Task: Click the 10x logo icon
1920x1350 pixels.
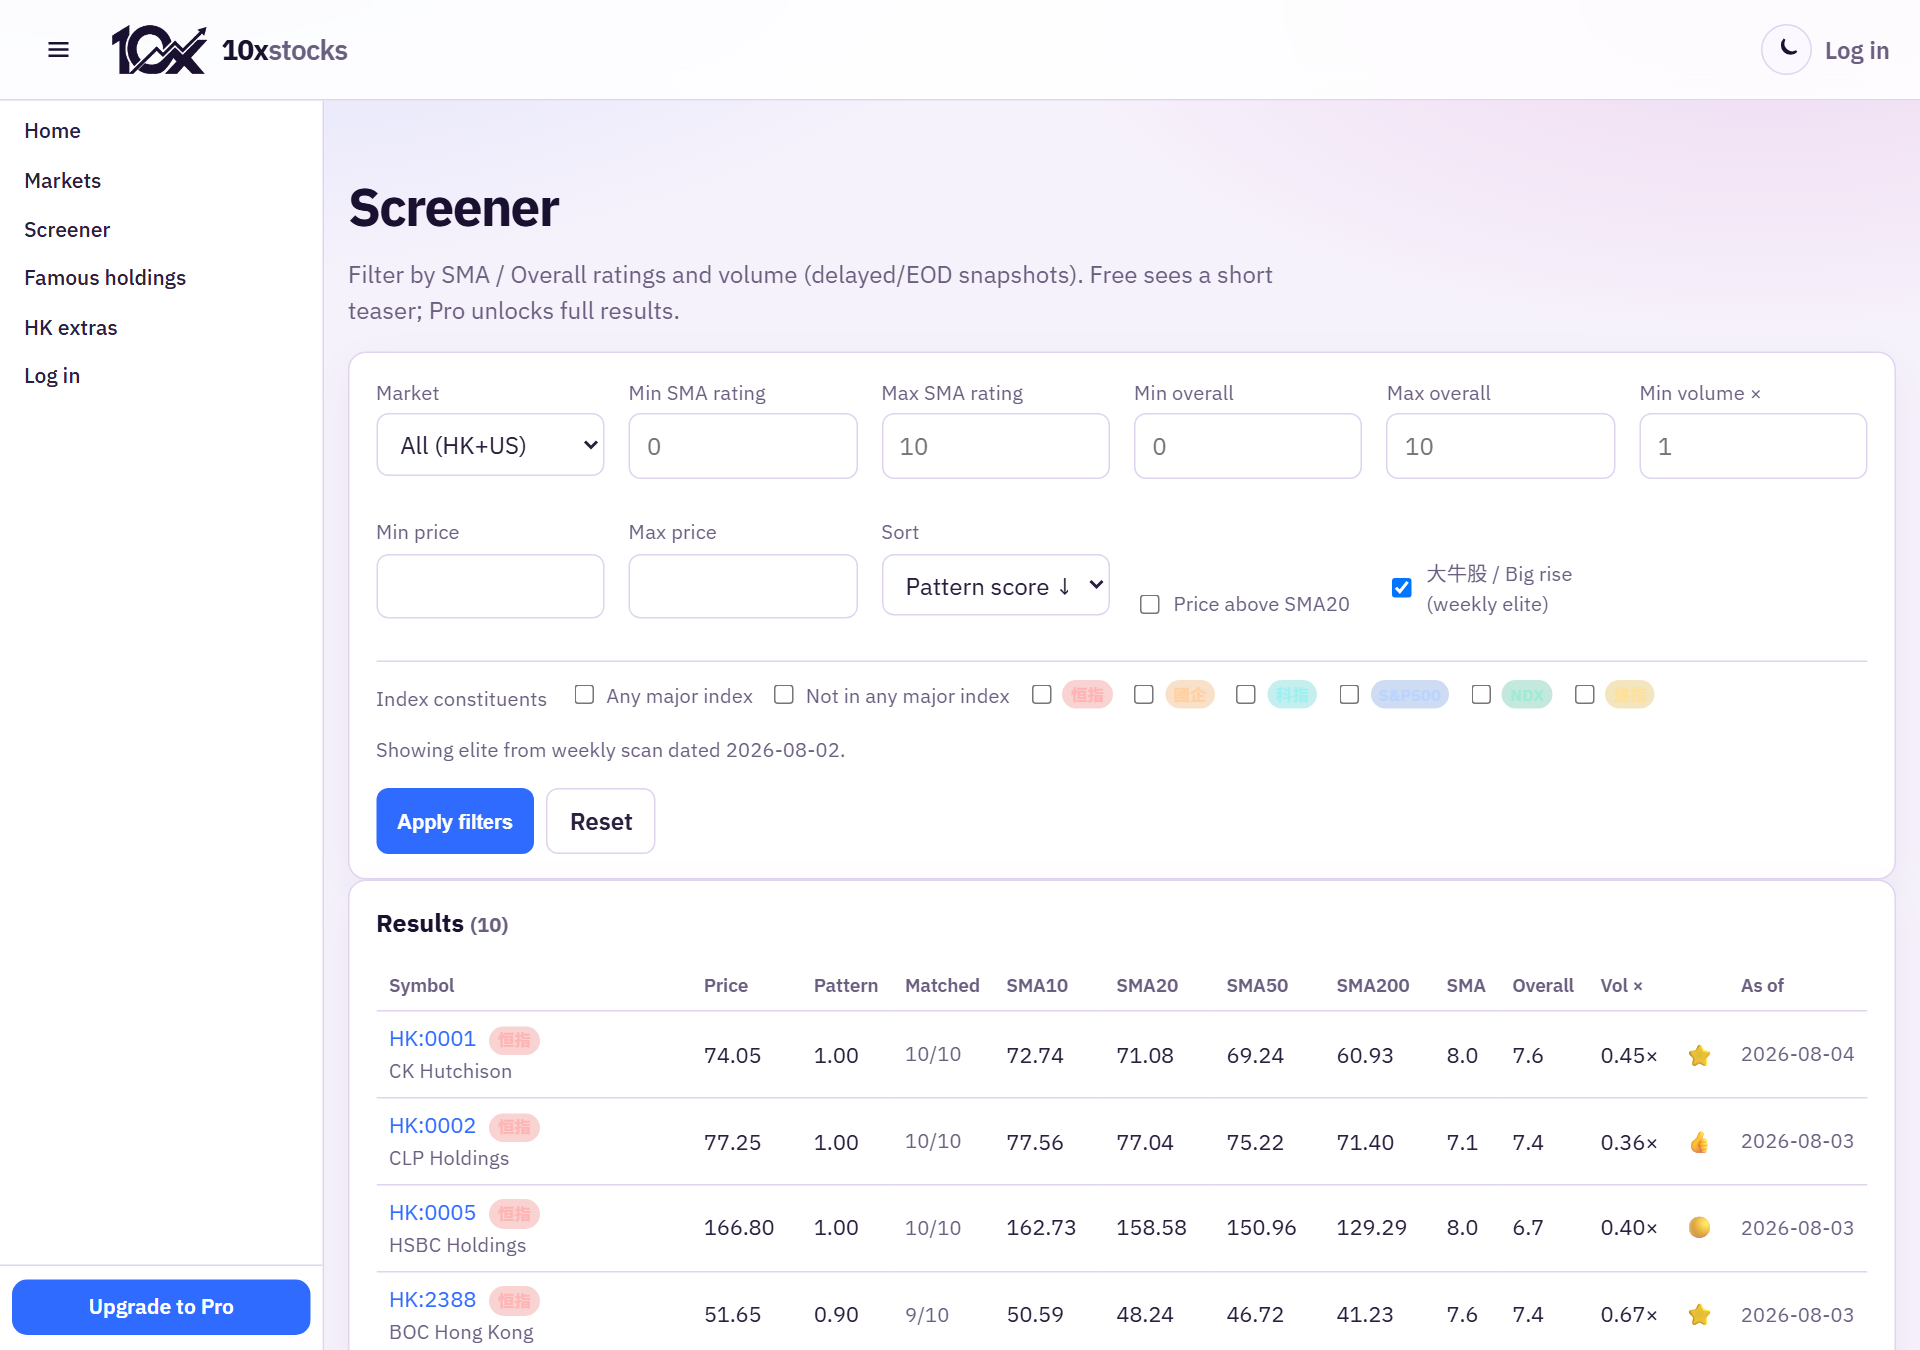Action: pyautogui.click(x=159, y=50)
